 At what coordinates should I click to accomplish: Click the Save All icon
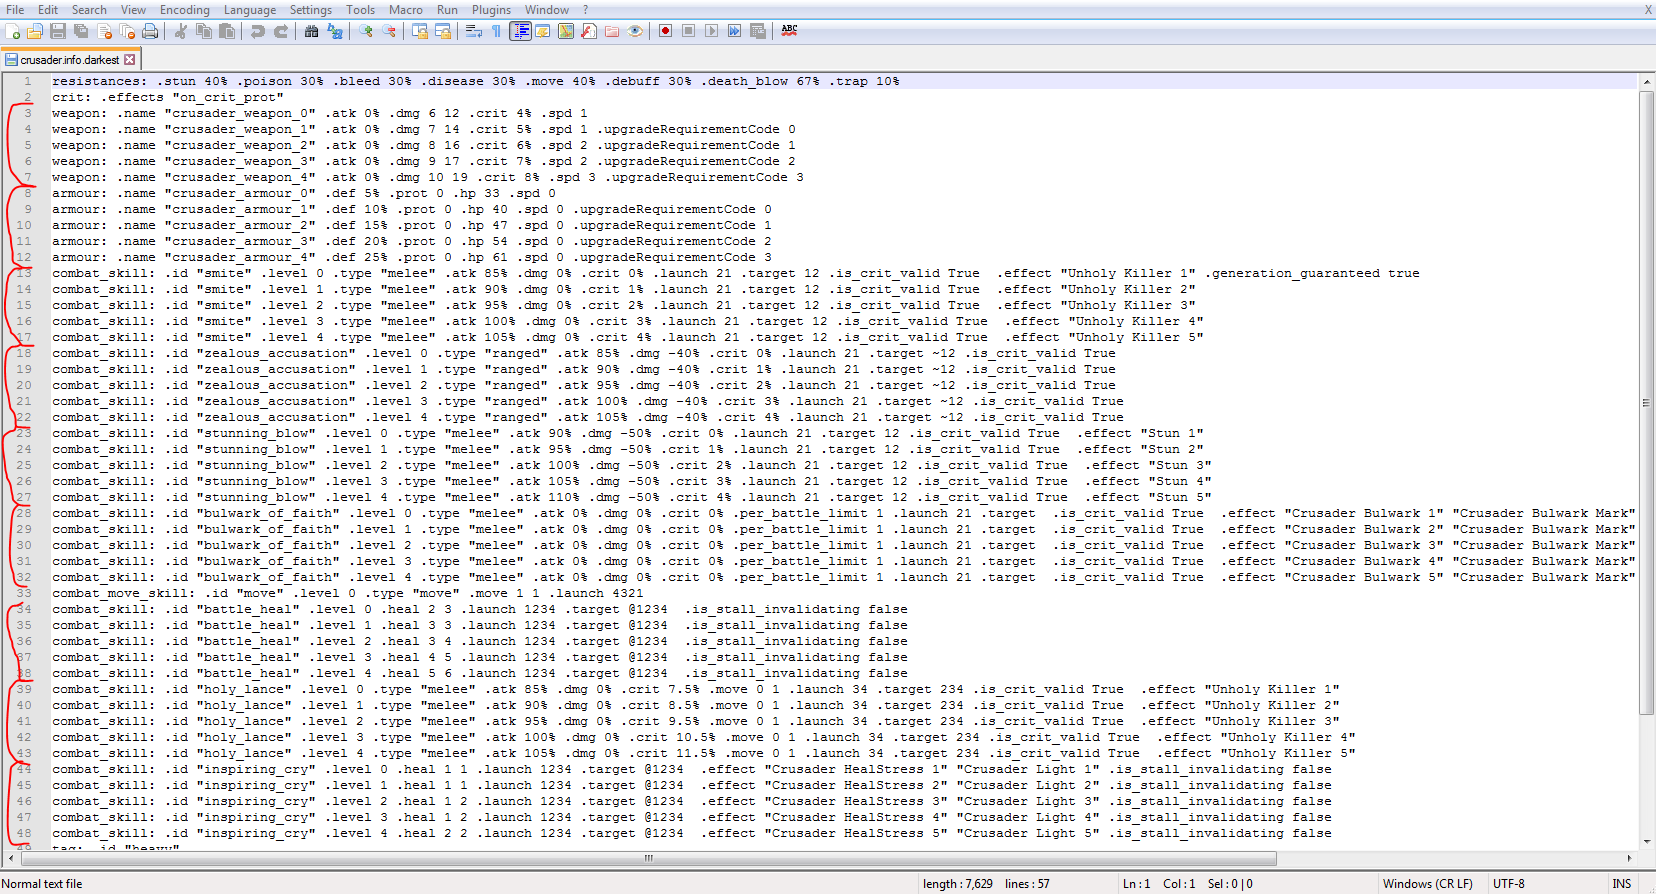pyautogui.click(x=81, y=31)
